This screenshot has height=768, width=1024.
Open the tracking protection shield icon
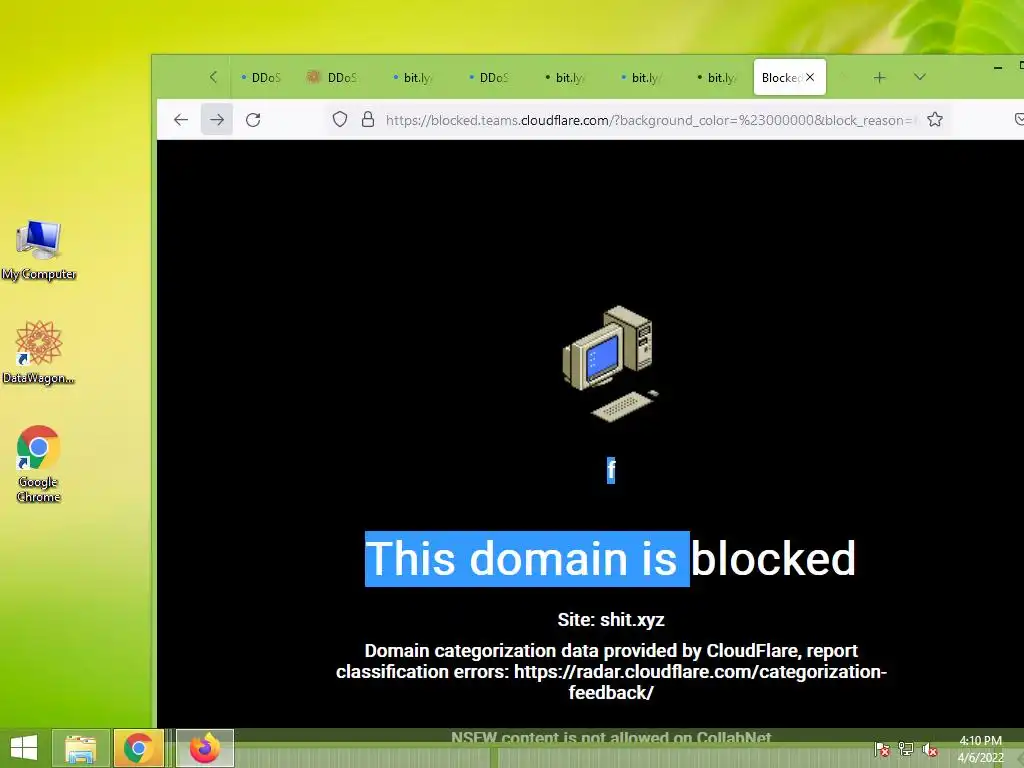click(340, 120)
